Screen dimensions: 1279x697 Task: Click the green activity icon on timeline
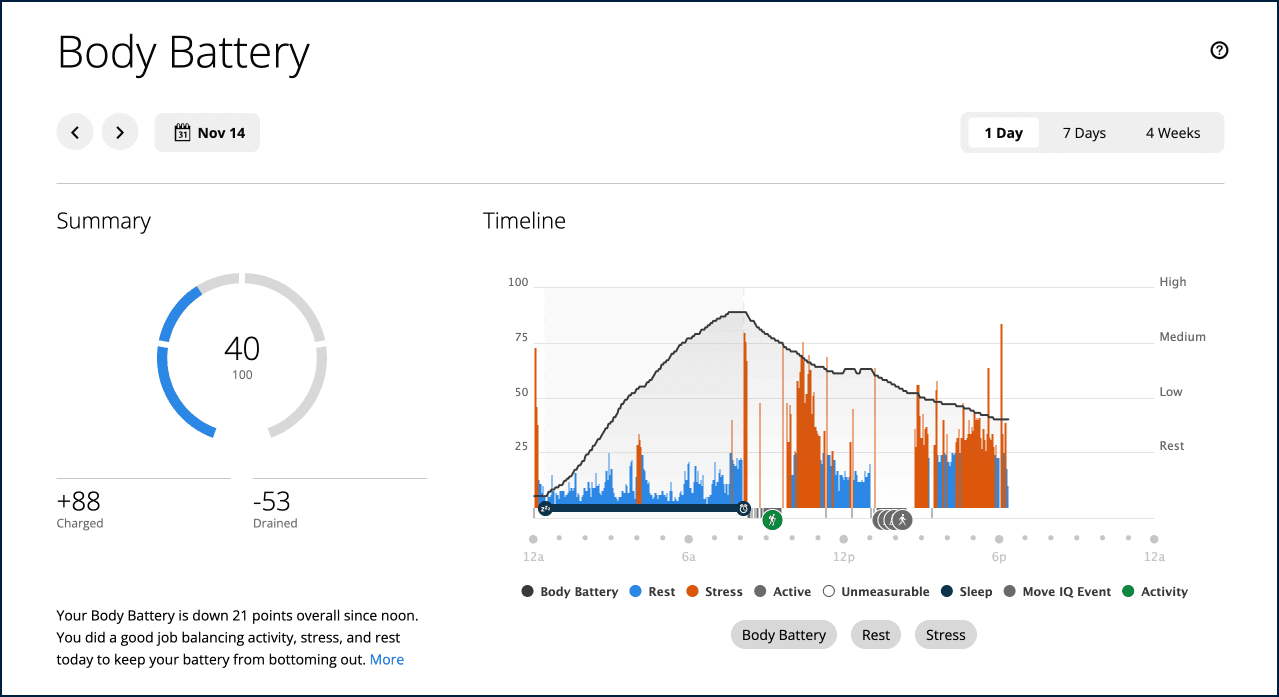point(772,519)
